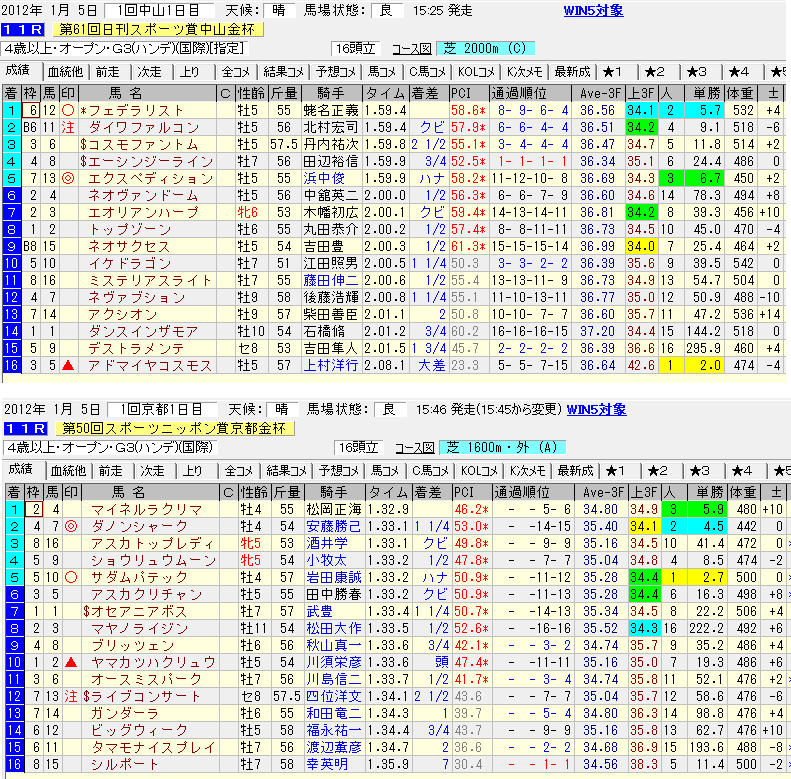Select horse ショウリュウムーン
Viewport: 791px width, 779px height.
153,561
